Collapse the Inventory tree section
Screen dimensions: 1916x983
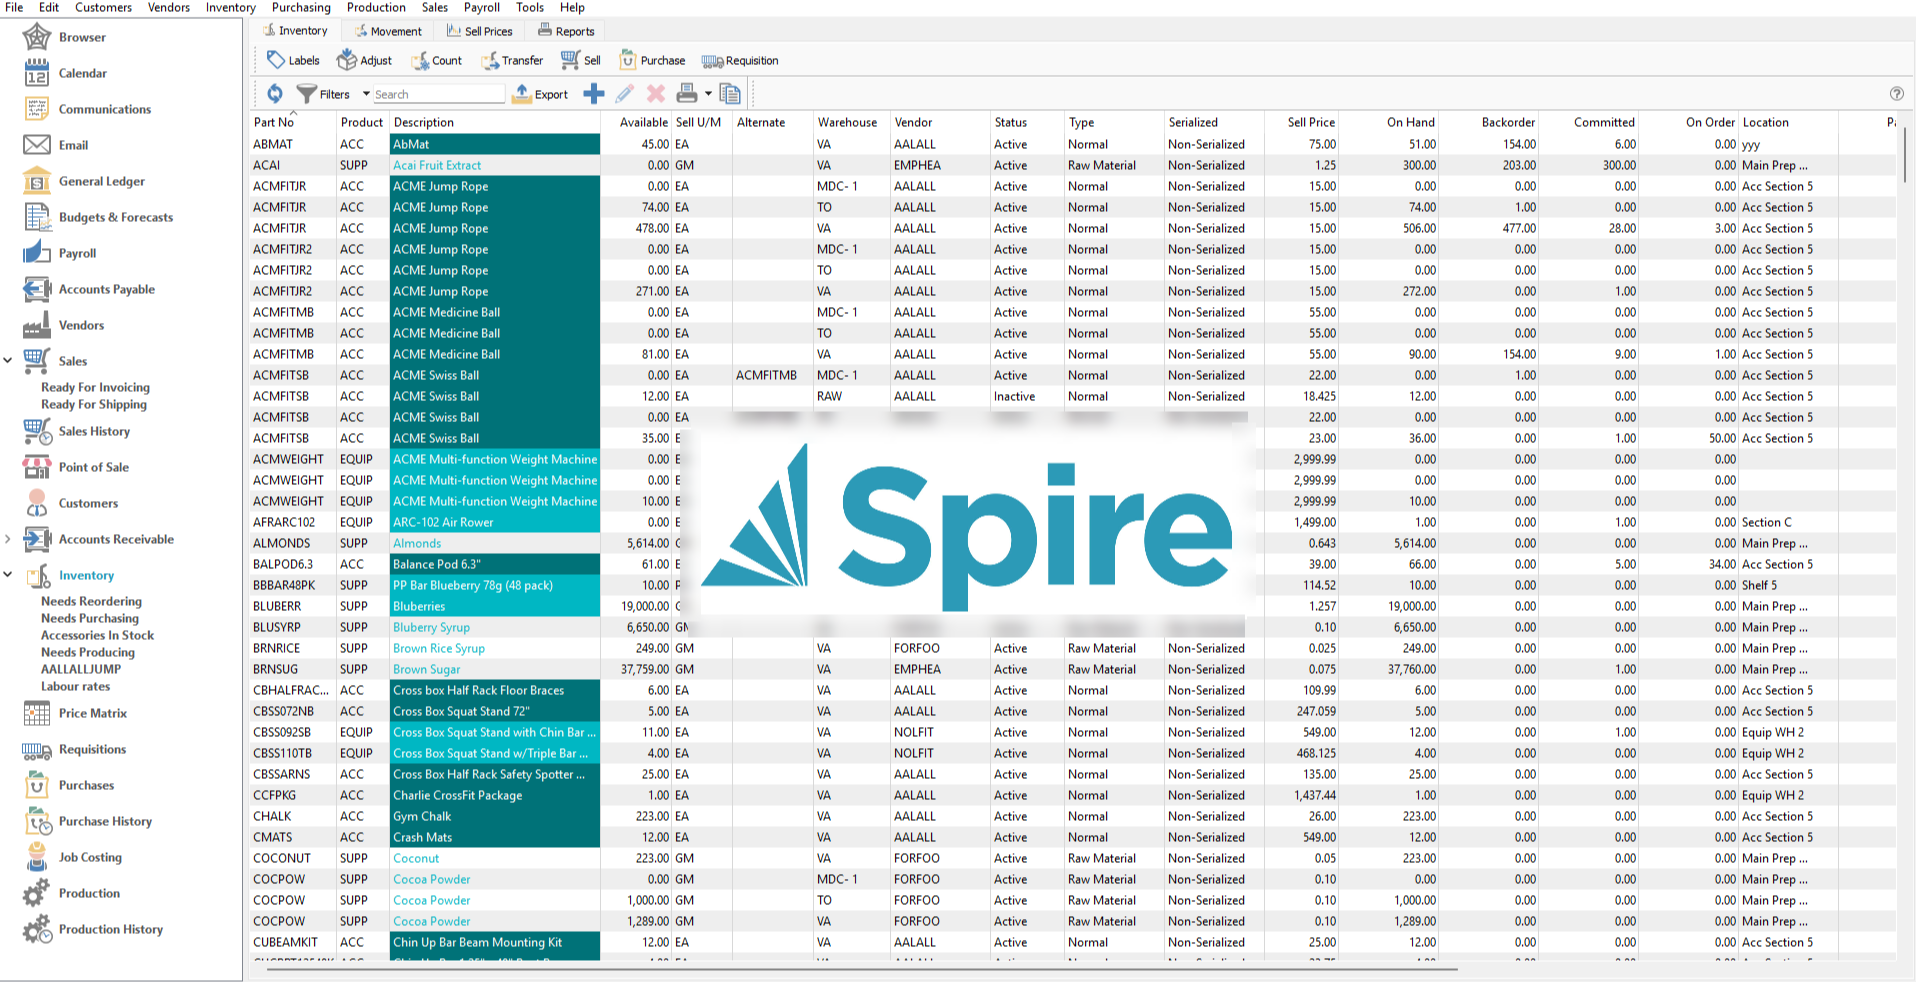coord(8,575)
